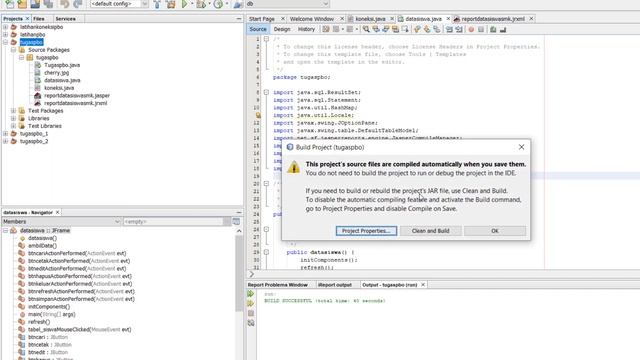Click Clean and Build button in dialog

coord(431,231)
